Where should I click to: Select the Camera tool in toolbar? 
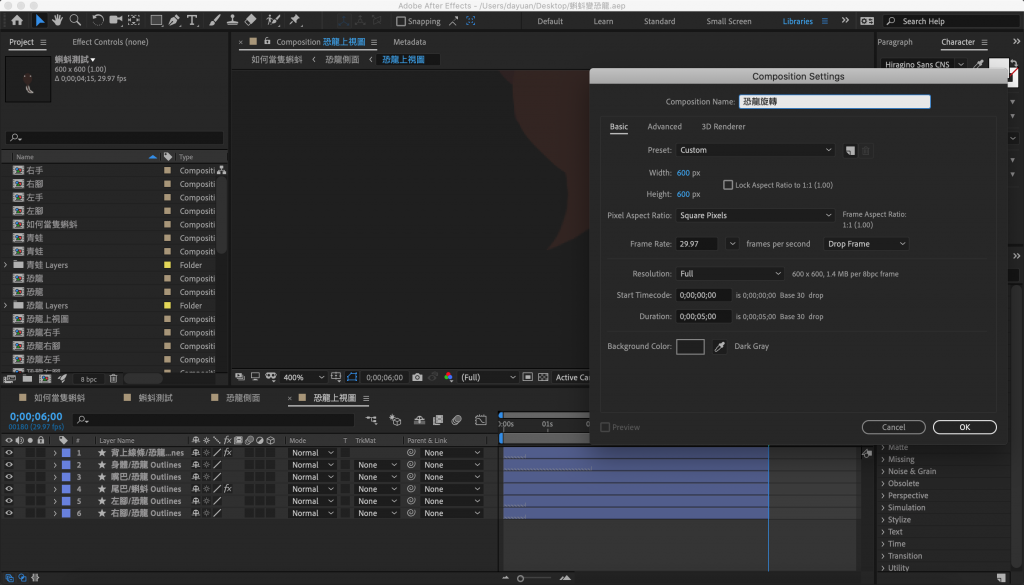point(116,20)
